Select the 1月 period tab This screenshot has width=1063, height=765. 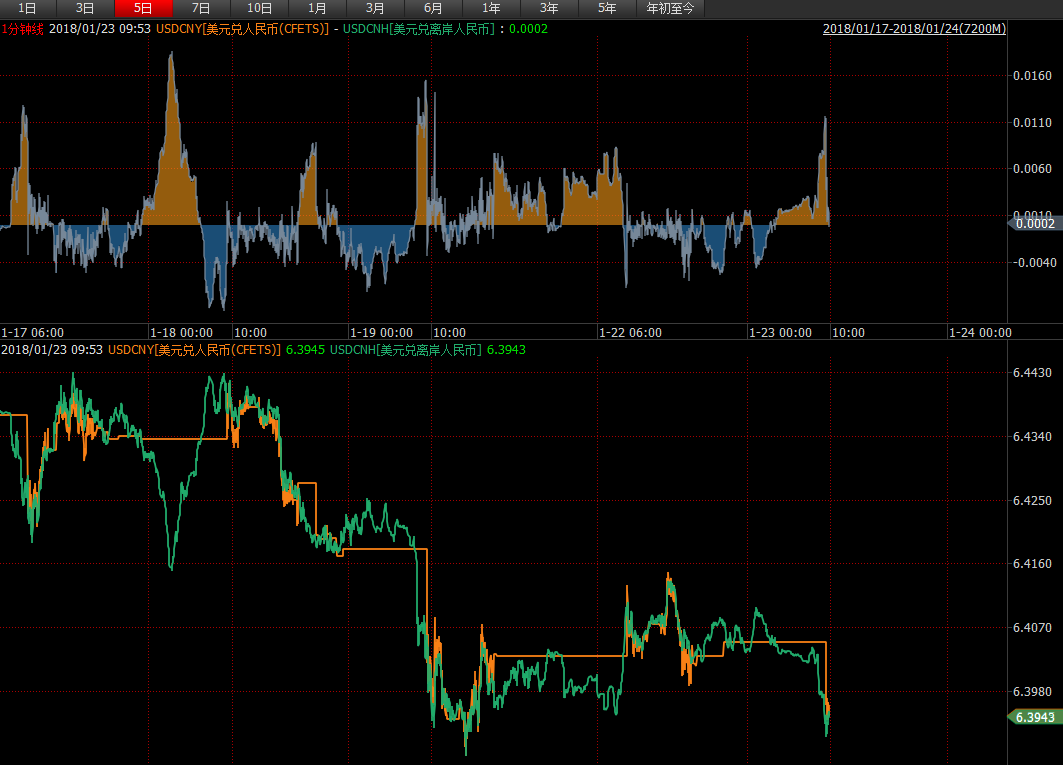click(x=317, y=8)
